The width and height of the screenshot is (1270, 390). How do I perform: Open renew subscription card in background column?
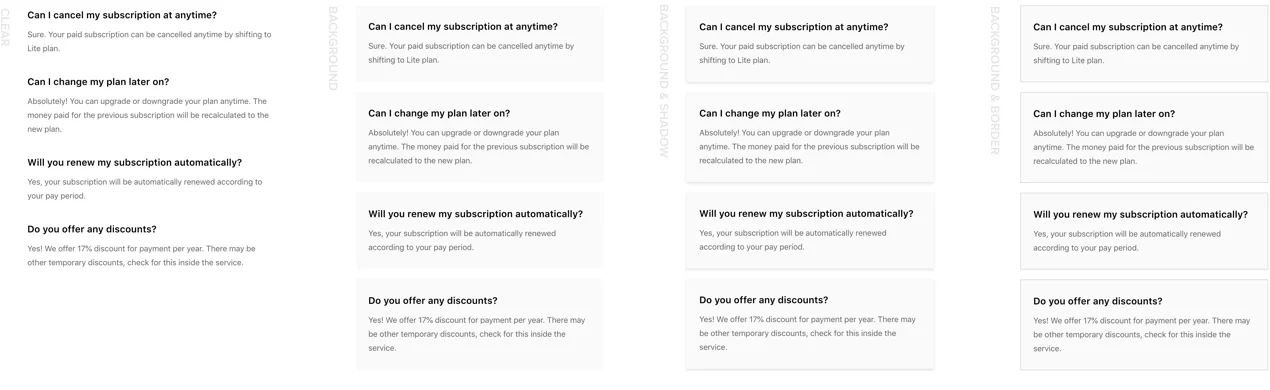point(480,231)
